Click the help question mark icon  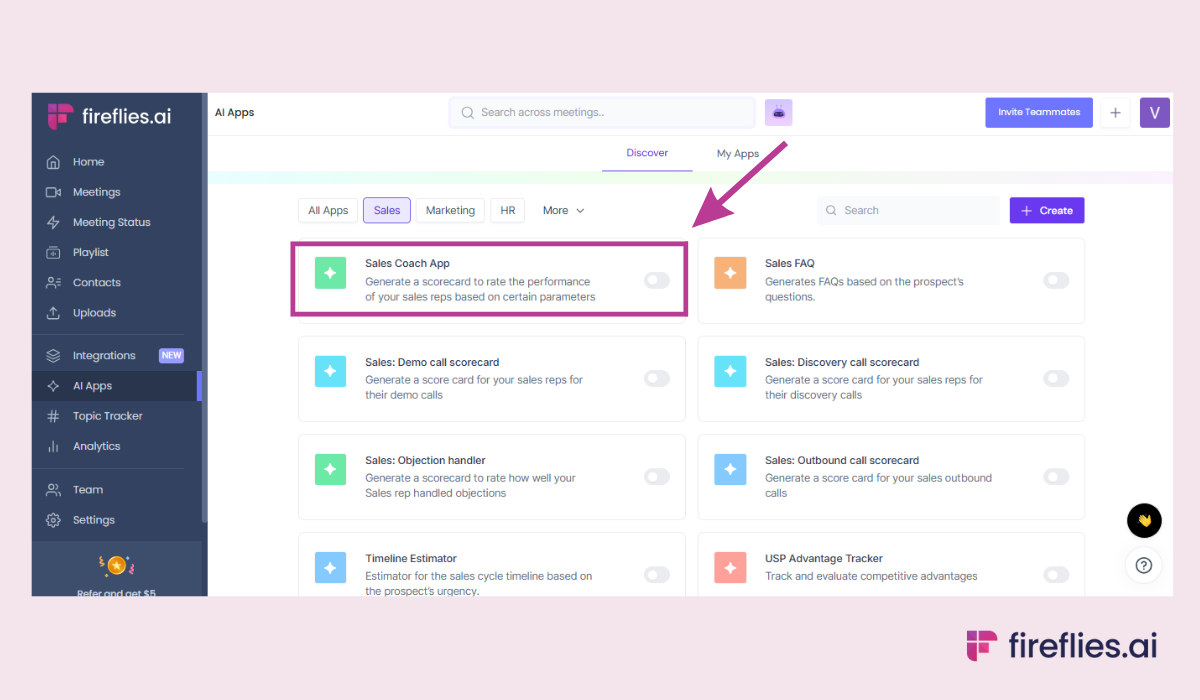point(1144,565)
